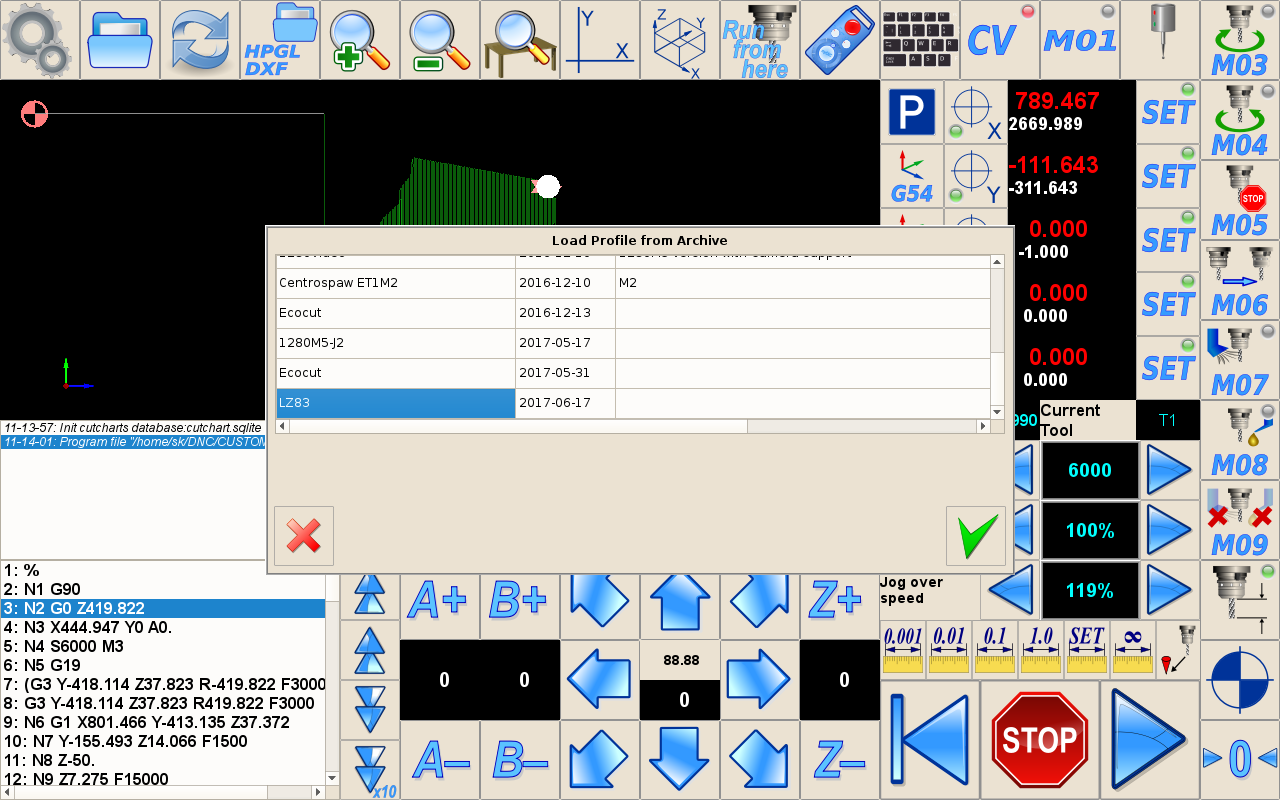Confirm profile load with green checkmark

pos(975,536)
